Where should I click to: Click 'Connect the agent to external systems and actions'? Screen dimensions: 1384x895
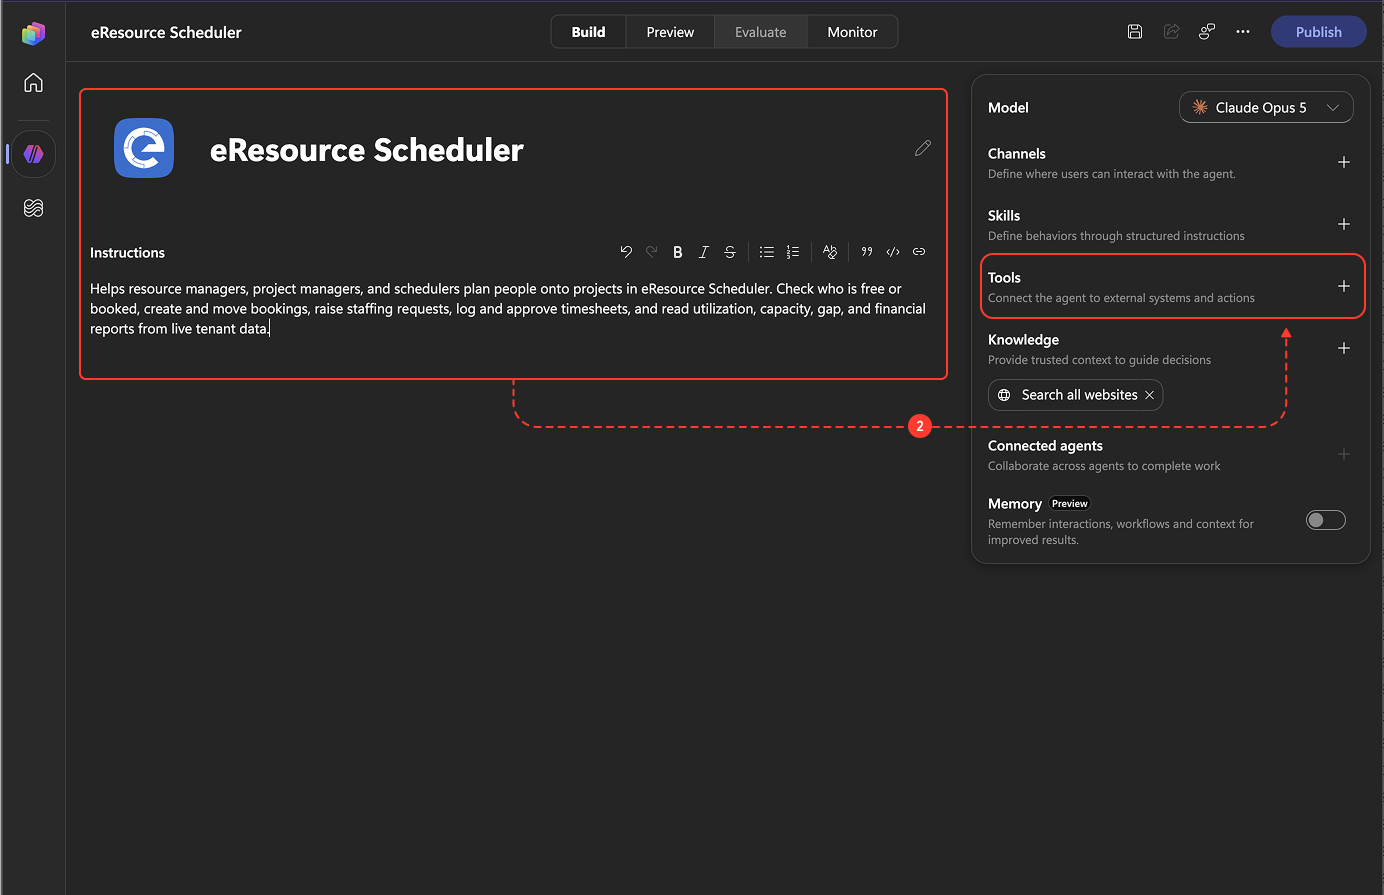(1121, 298)
